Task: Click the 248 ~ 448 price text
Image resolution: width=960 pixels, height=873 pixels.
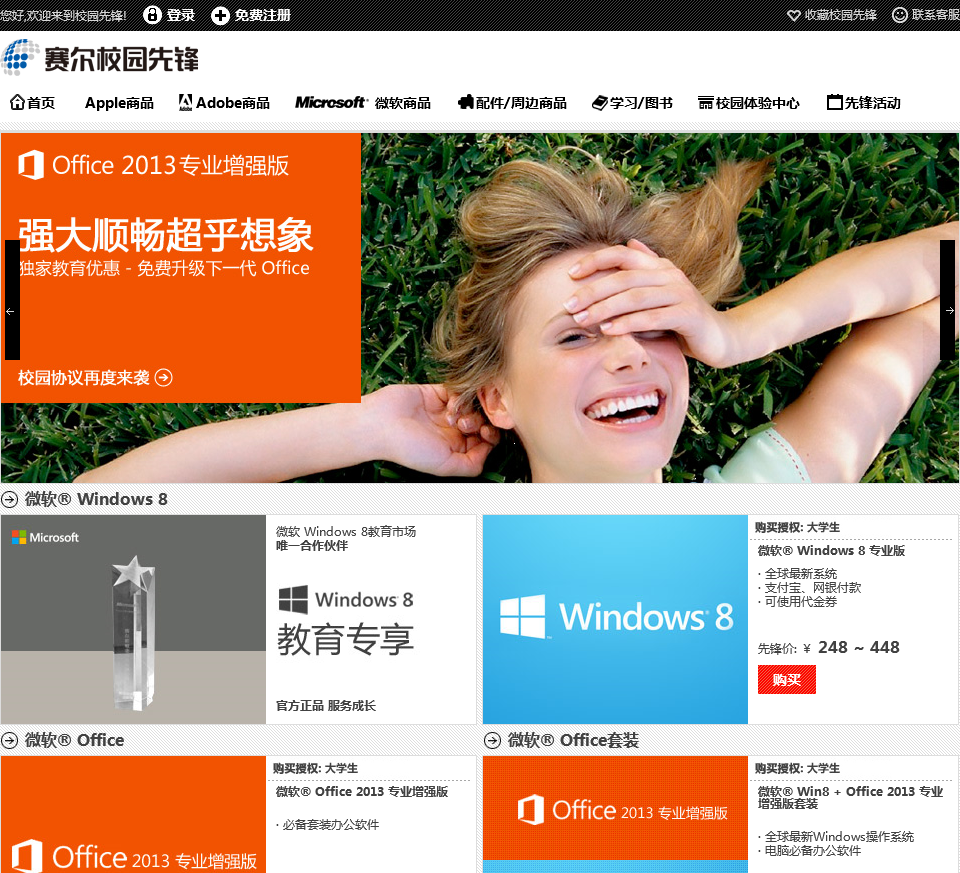Action: tap(858, 648)
